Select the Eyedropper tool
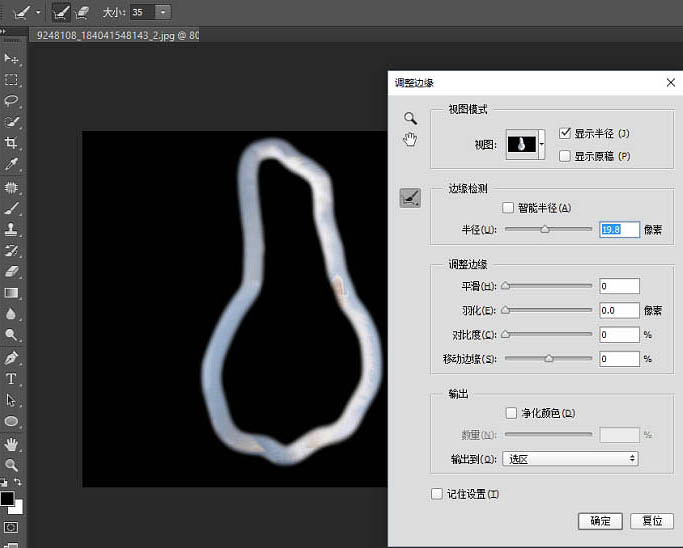The image size is (683, 548). point(12,165)
